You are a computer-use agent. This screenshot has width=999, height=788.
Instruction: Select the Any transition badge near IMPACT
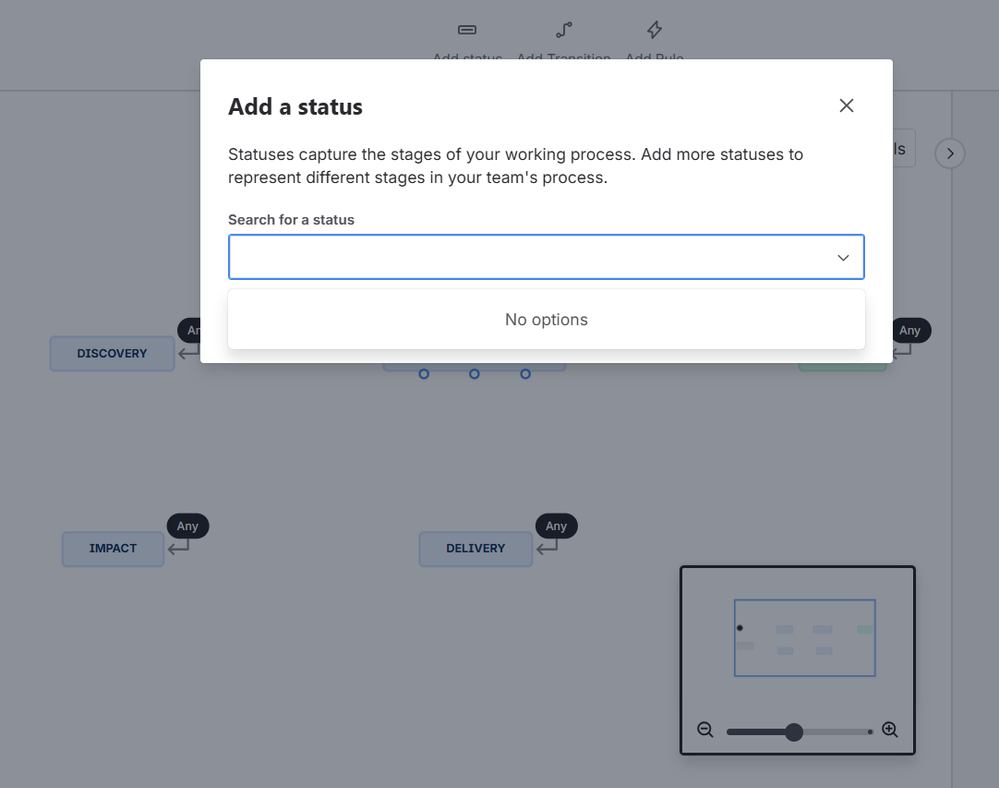coord(187,525)
